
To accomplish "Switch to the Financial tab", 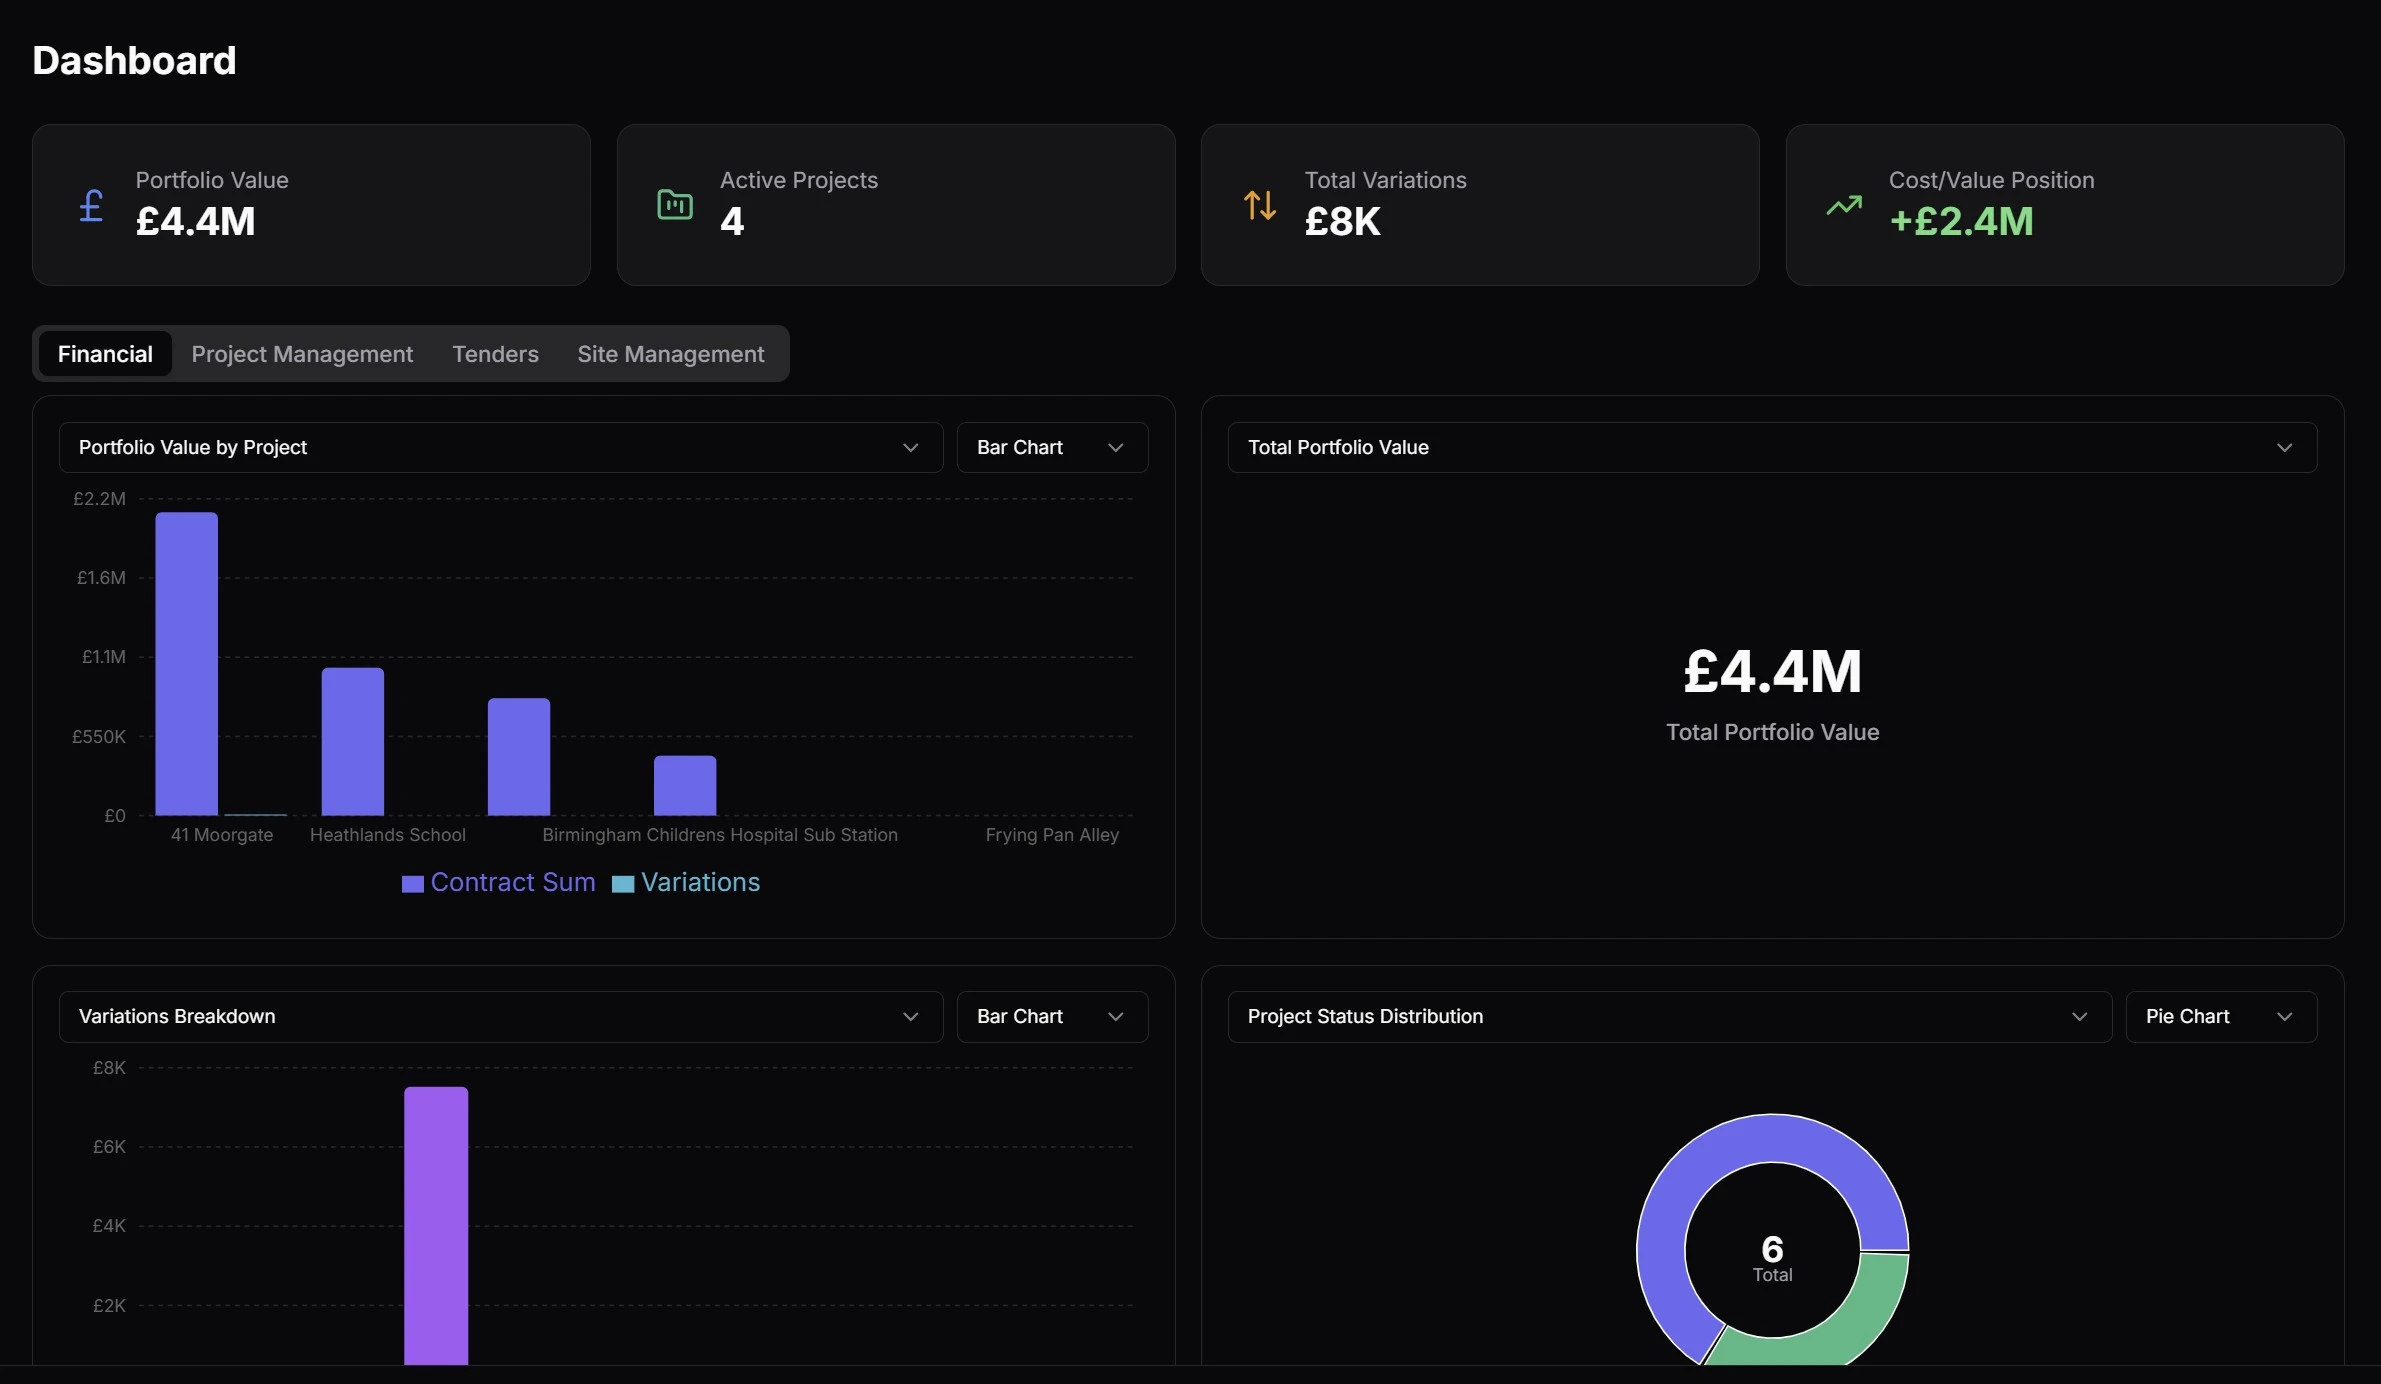I will pos(105,353).
